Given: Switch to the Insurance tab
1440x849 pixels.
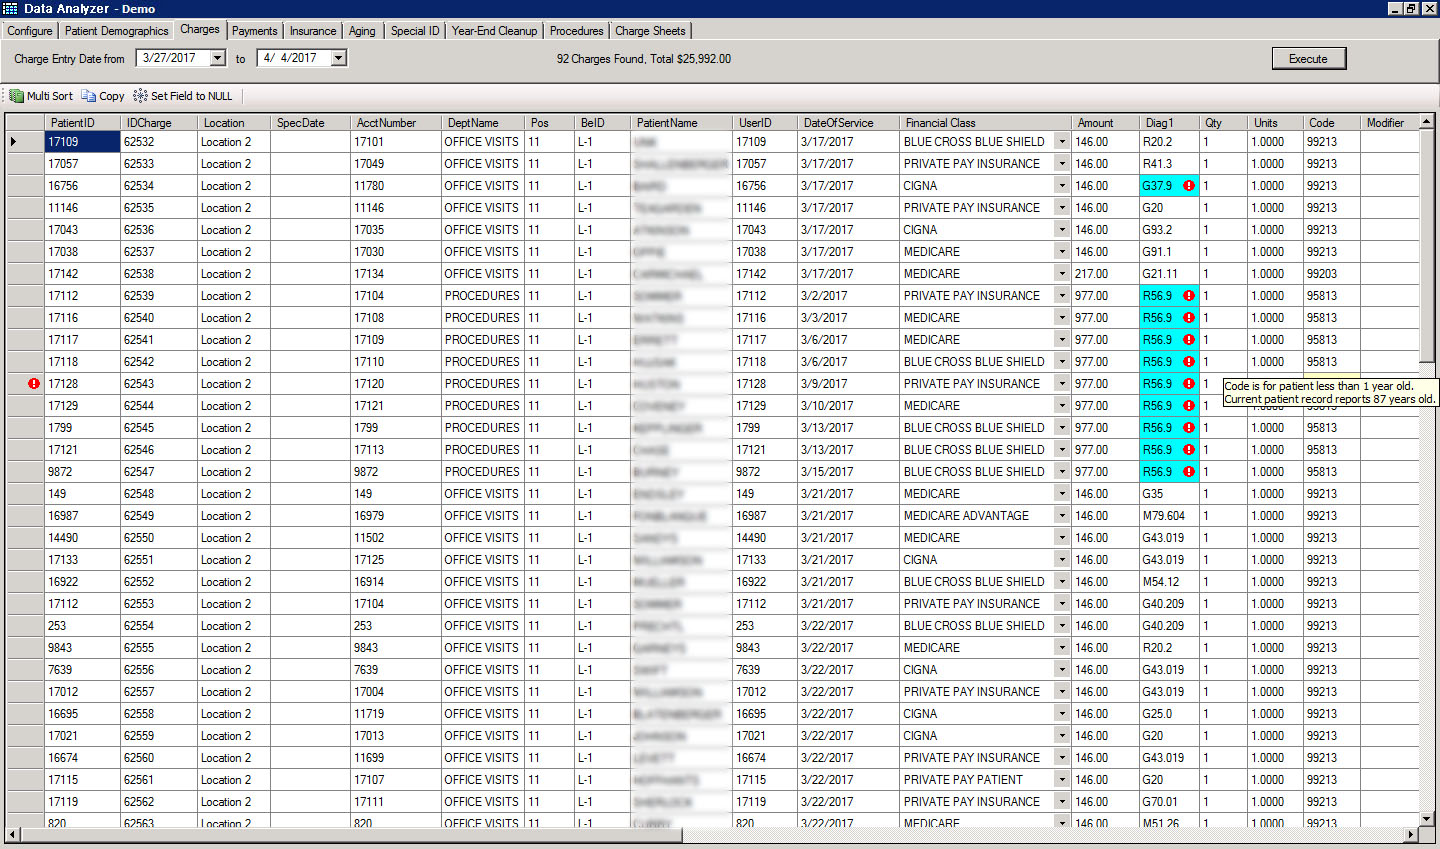Looking at the screenshot, I should click(x=313, y=31).
